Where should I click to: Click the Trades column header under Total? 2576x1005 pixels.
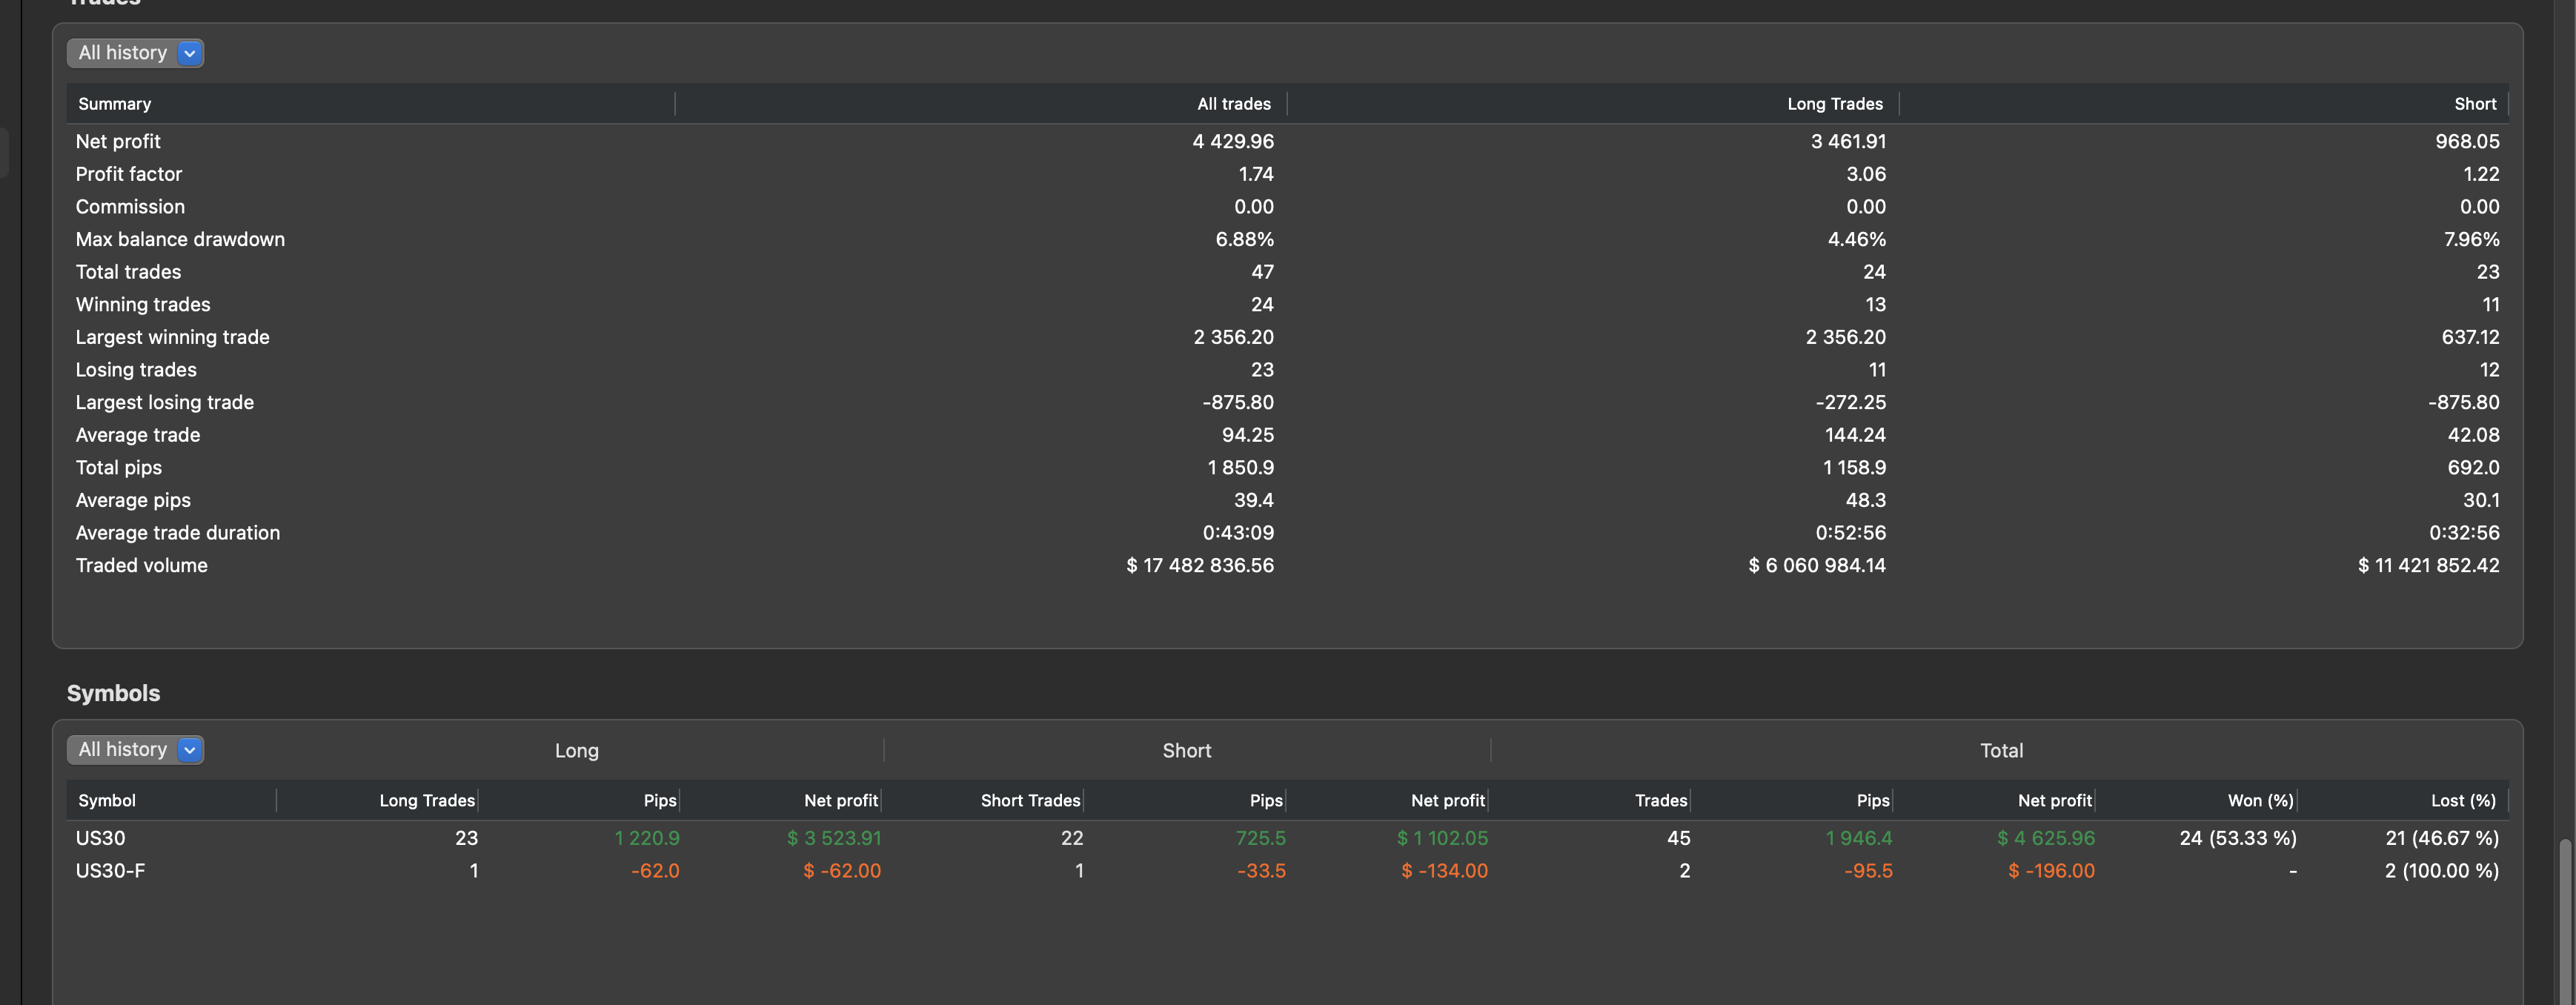pyautogui.click(x=1660, y=801)
